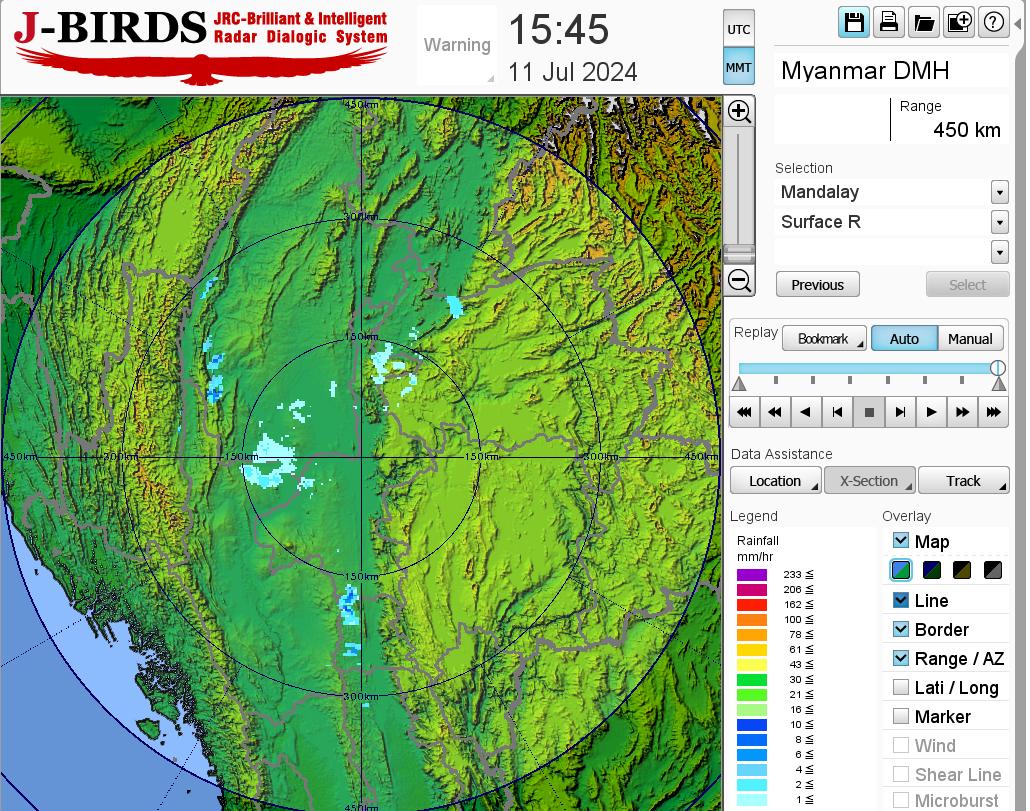Click the Help question mark icon

[x=993, y=22]
